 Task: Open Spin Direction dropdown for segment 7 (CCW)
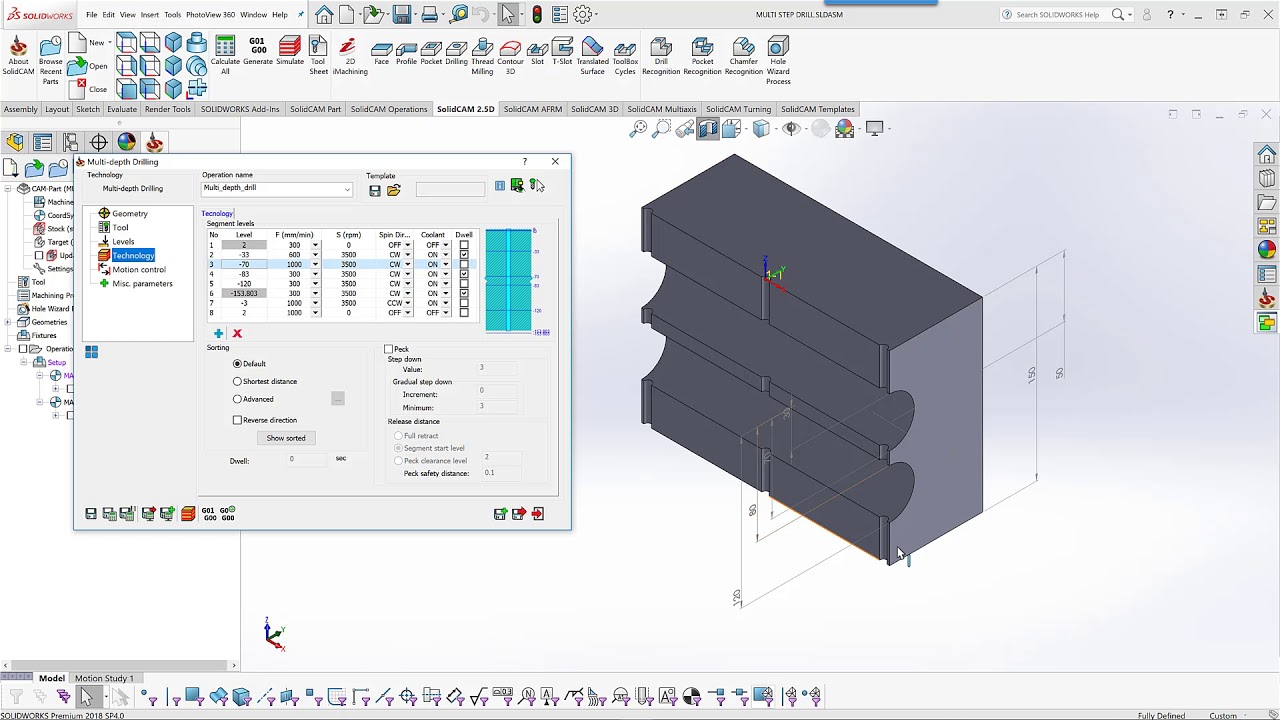point(407,303)
